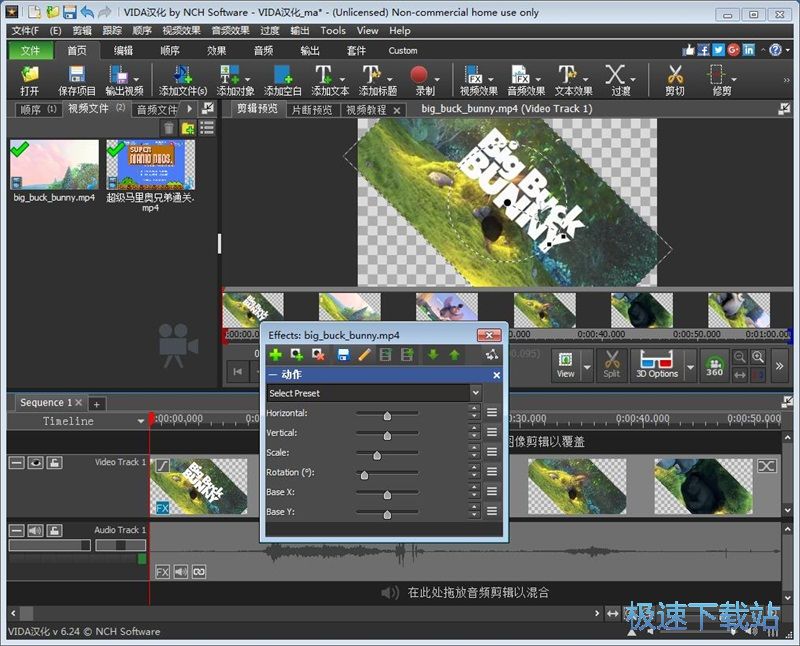
Task: Click the 过渡 transition icon
Action: 615,80
